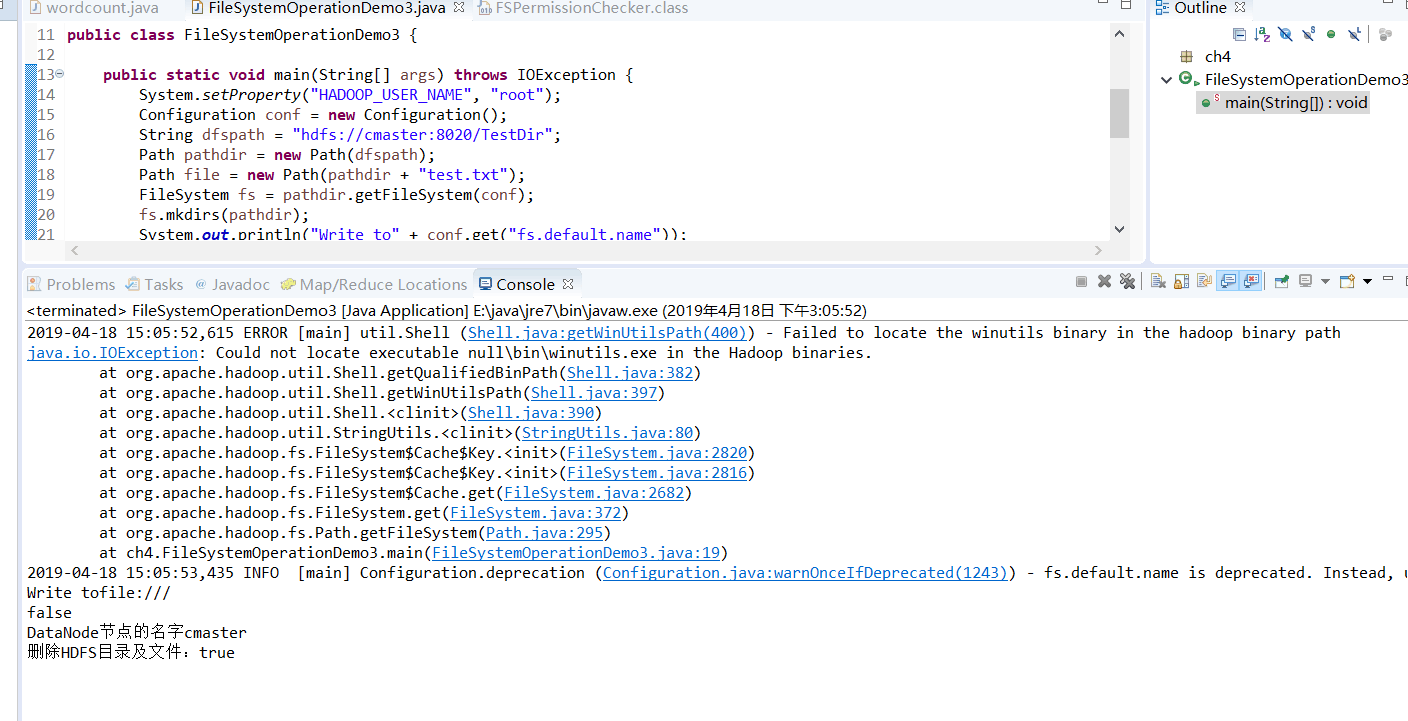The image size is (1408, 721).
Task: Click the Terminate icon in Console toolbar
Action: coord(1081,281)
